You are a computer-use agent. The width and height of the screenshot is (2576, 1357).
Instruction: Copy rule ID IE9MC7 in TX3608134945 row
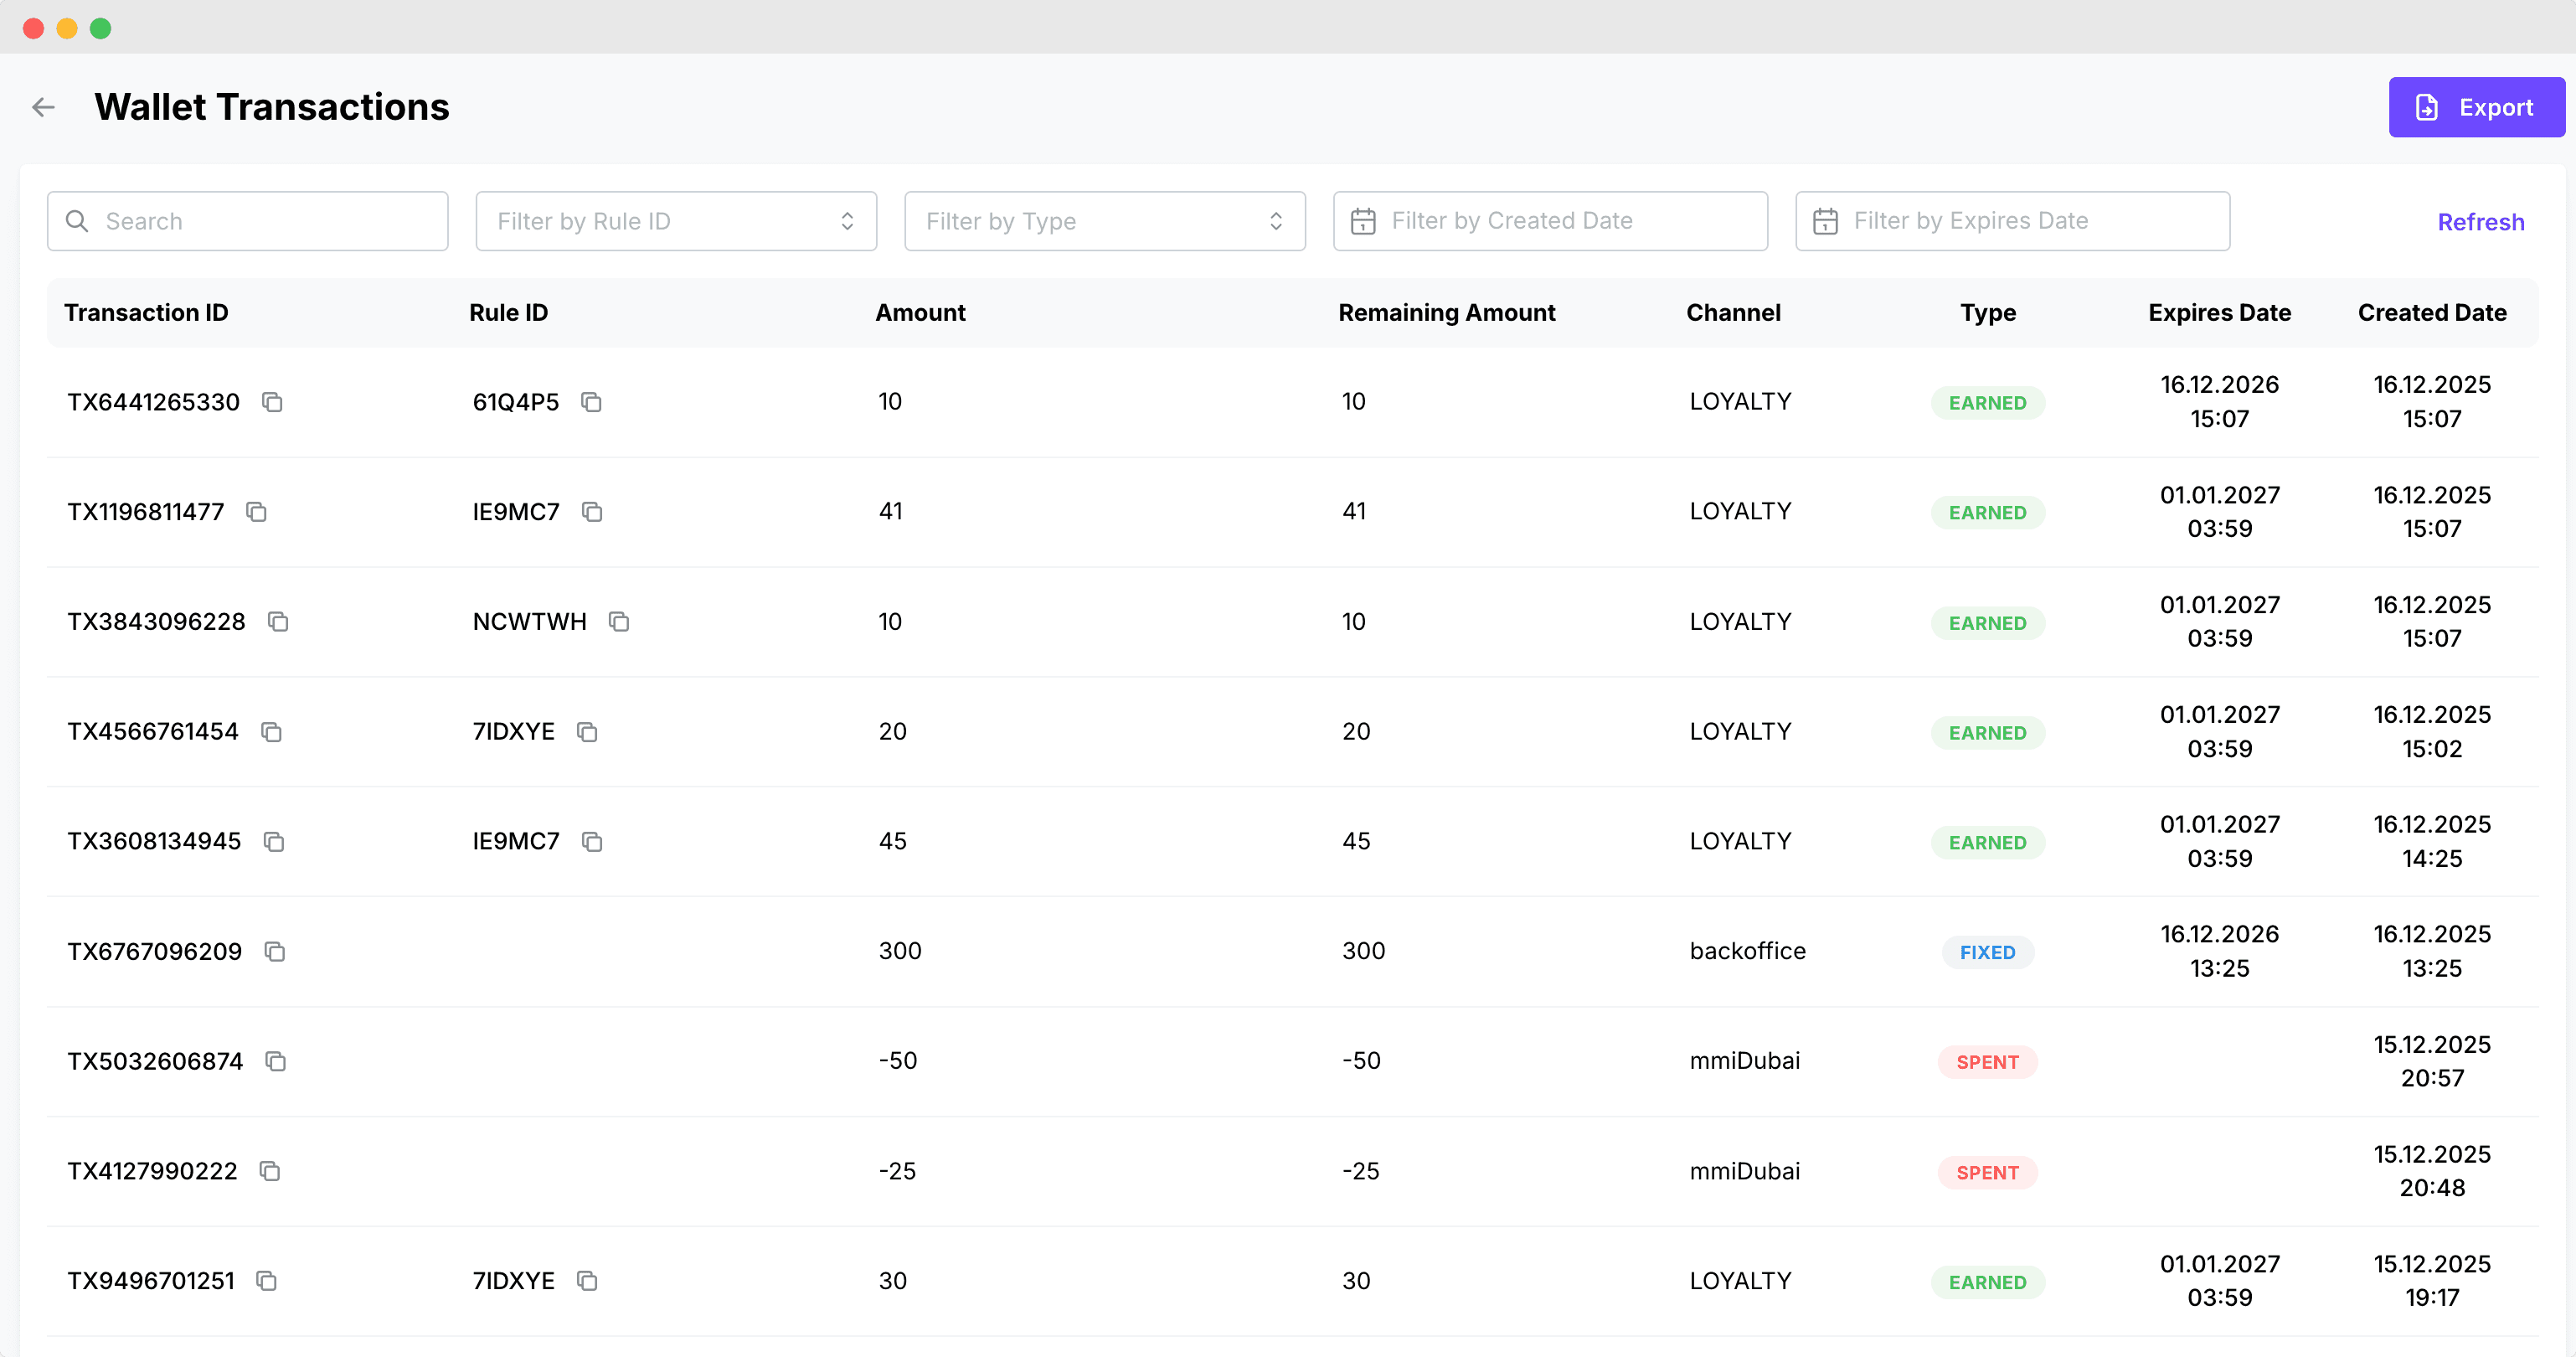point(592,842)
